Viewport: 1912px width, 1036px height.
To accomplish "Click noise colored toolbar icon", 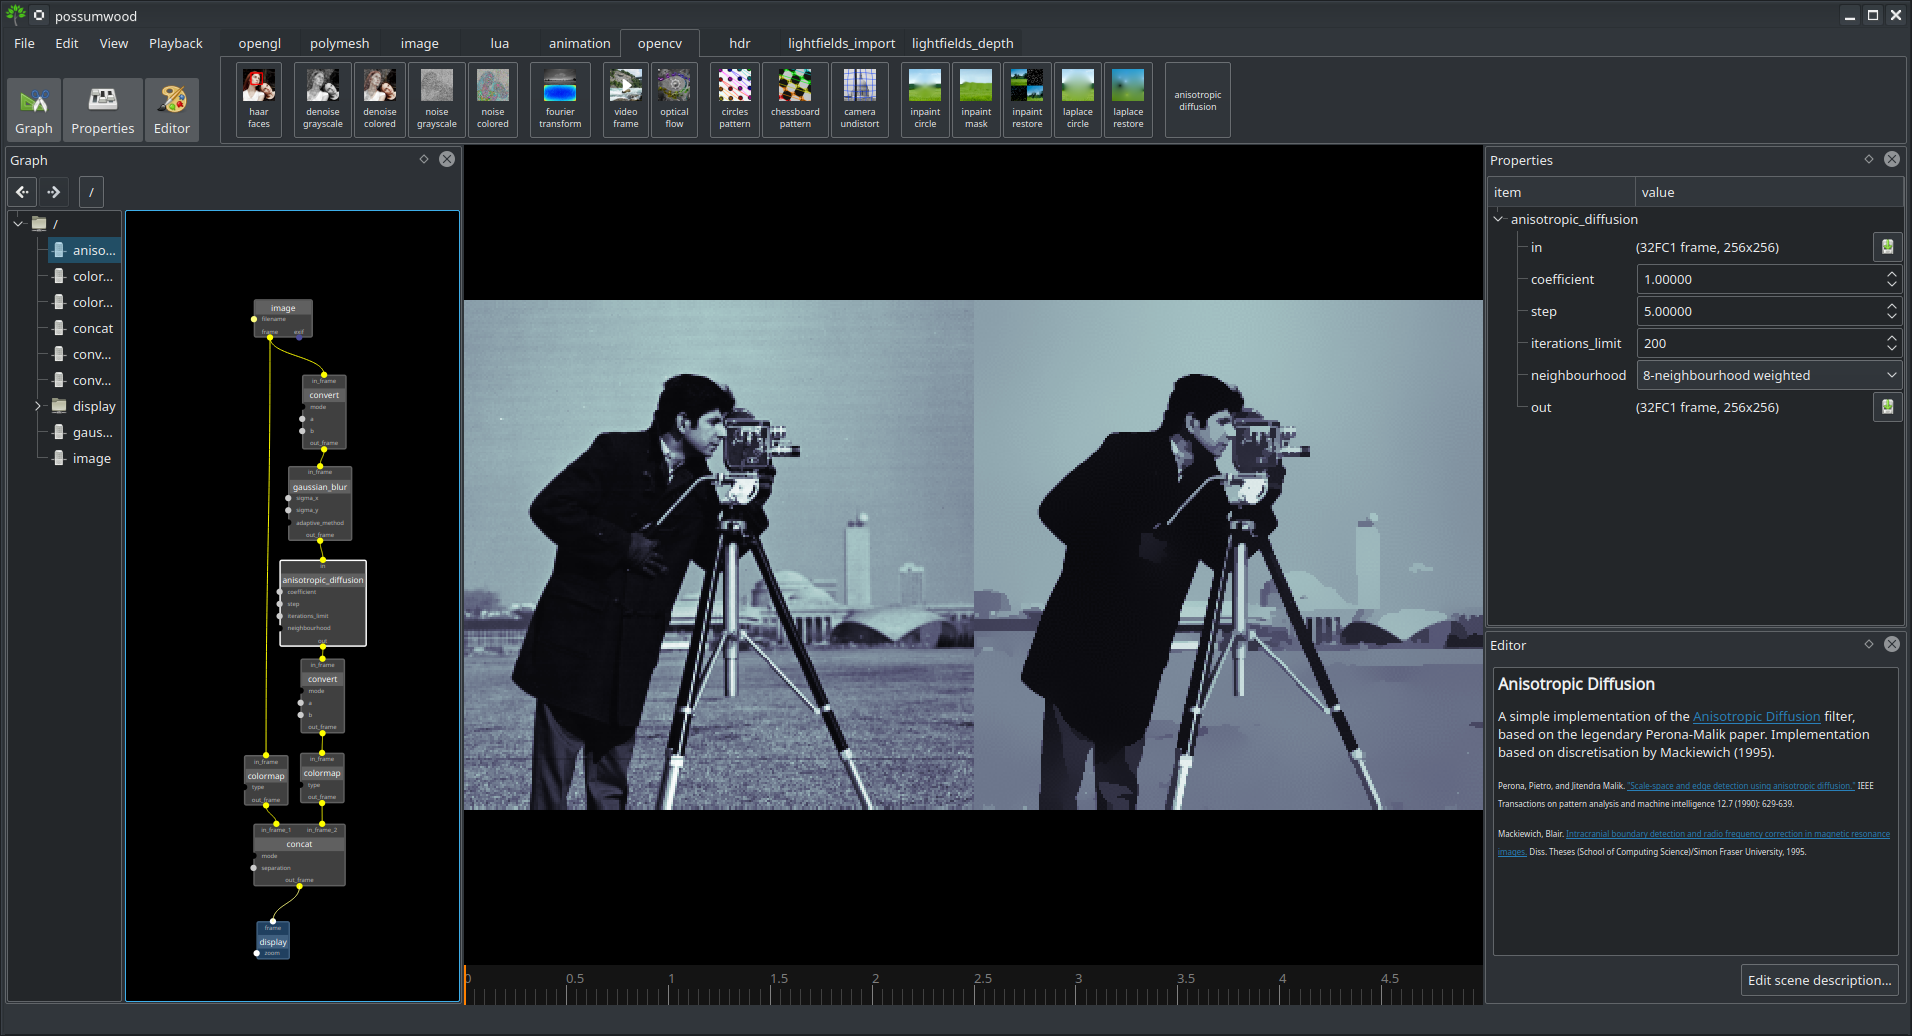I will point(493,99).
